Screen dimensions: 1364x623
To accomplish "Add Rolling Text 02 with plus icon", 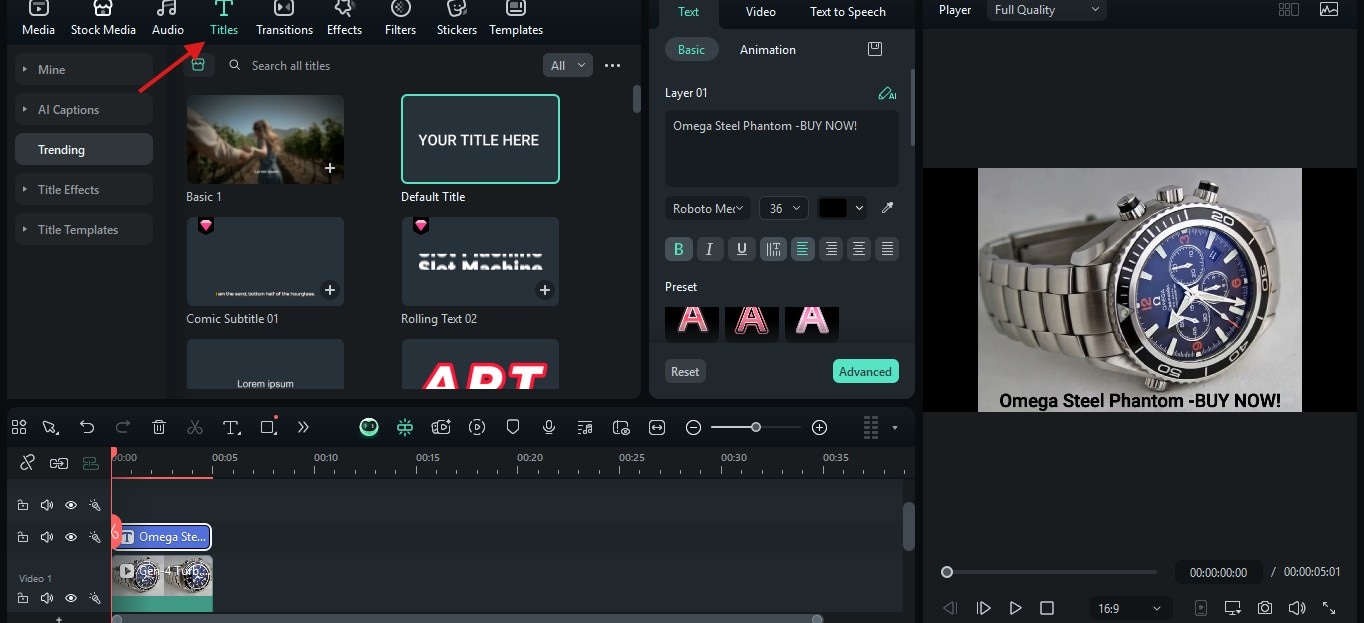I will tap(545, 290).
